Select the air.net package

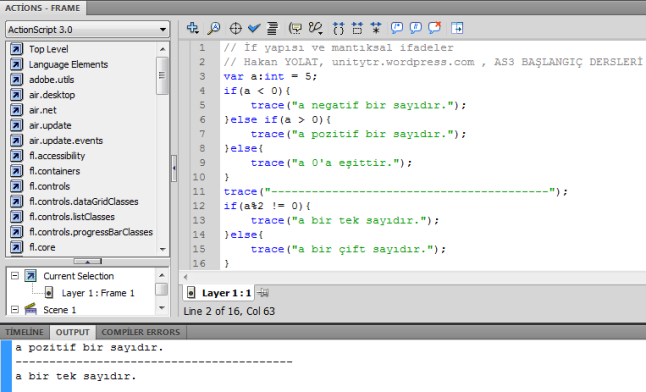click(x=43, y=110)
